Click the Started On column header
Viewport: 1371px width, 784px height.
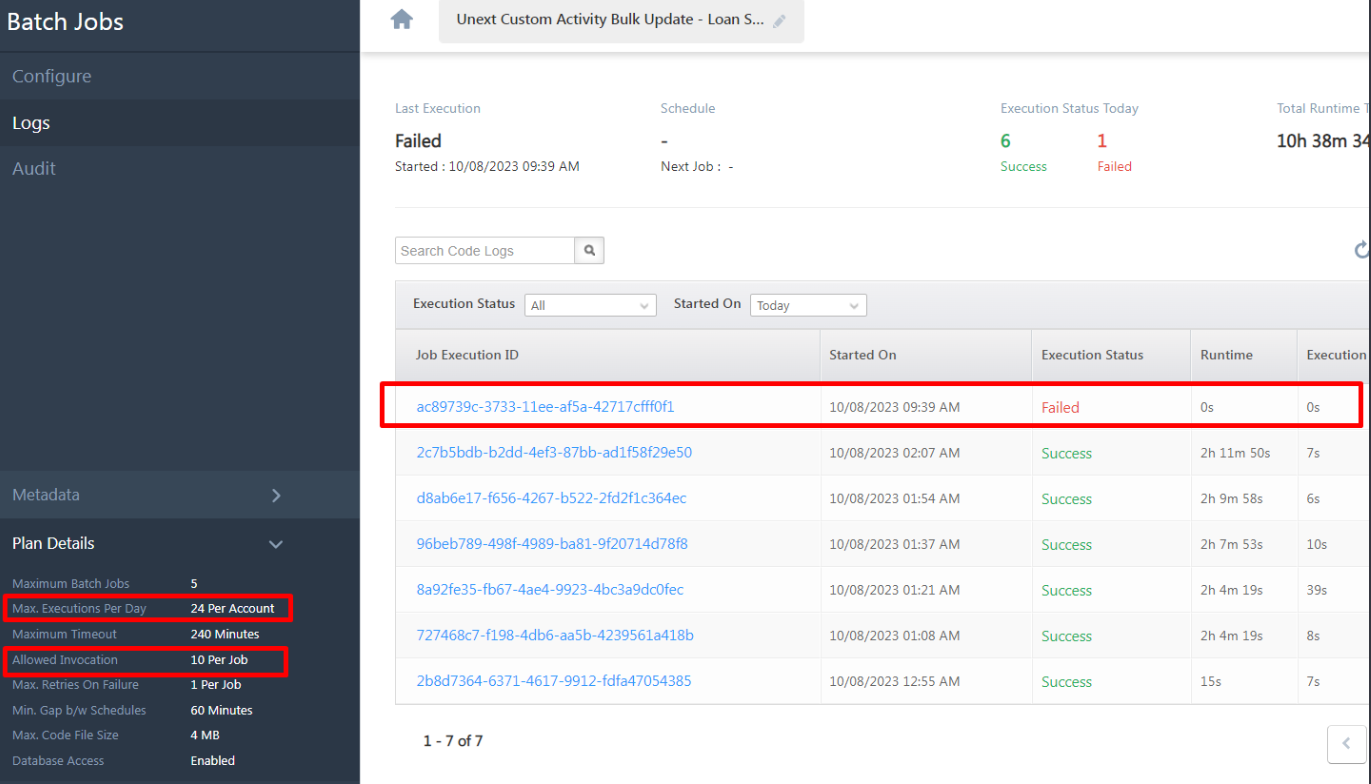(863, 355)
